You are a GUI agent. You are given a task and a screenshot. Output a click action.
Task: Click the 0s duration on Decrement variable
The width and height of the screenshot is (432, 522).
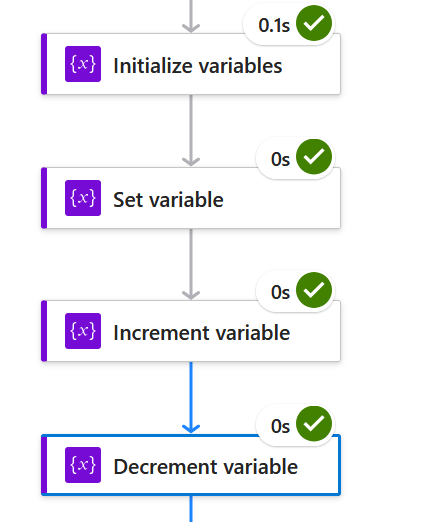[x=280, y=426]
